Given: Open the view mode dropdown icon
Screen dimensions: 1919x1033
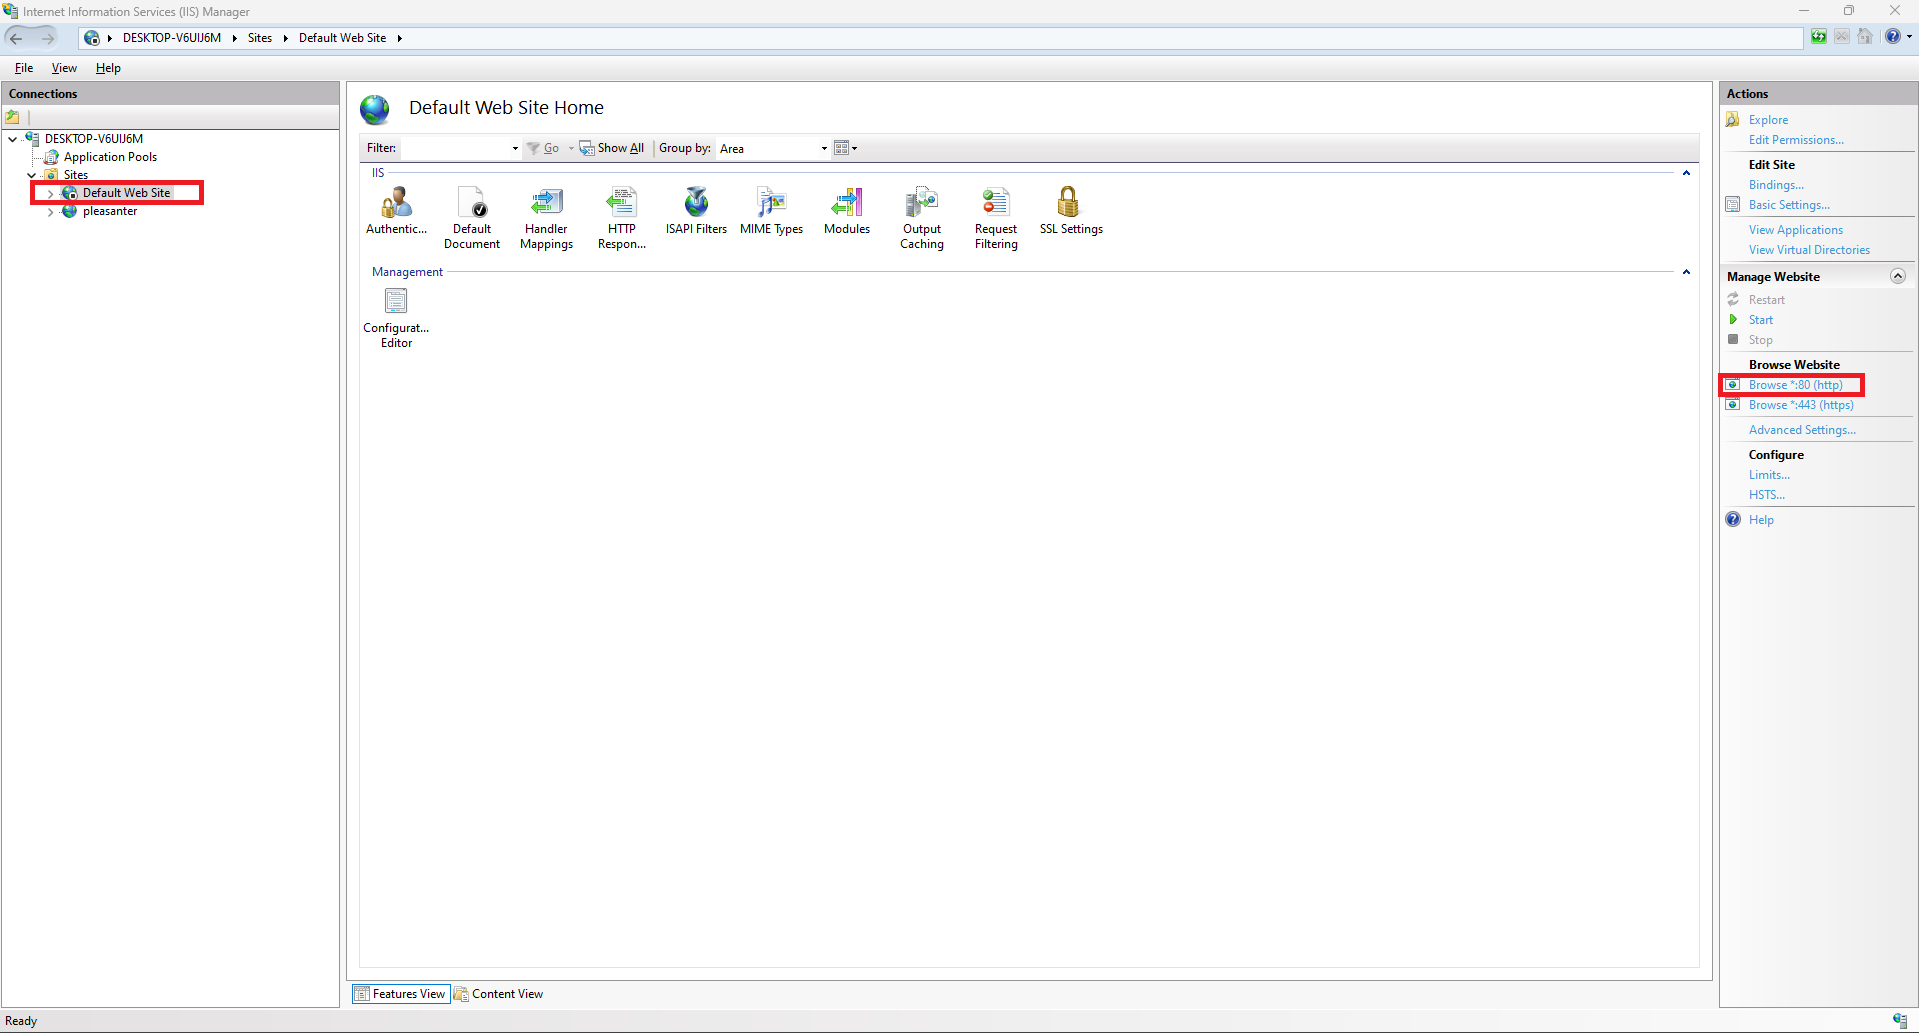Looking at the screenshot, I should [846, 148].
